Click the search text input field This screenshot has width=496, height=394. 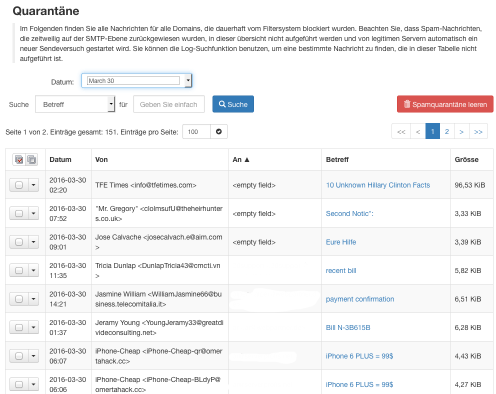coord(169,104)
